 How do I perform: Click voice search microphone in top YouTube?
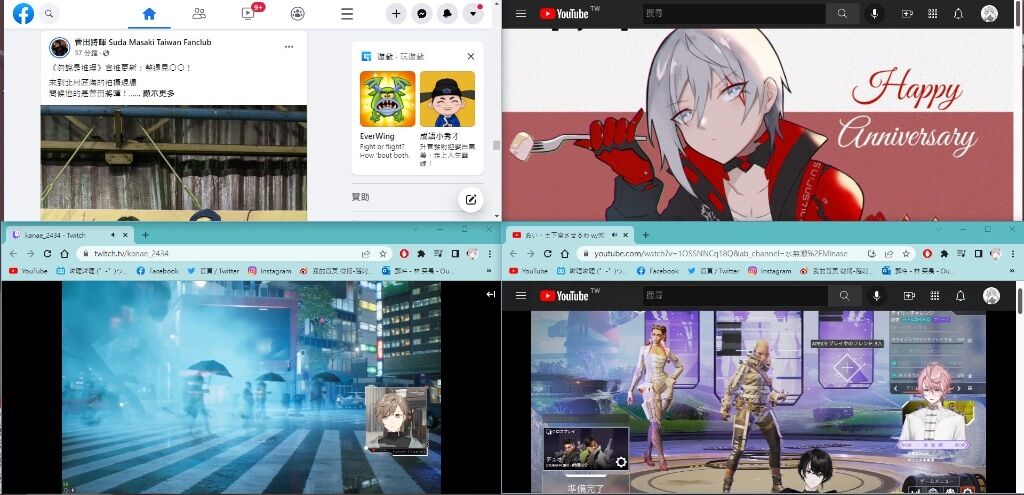click(x=874, y=14)
